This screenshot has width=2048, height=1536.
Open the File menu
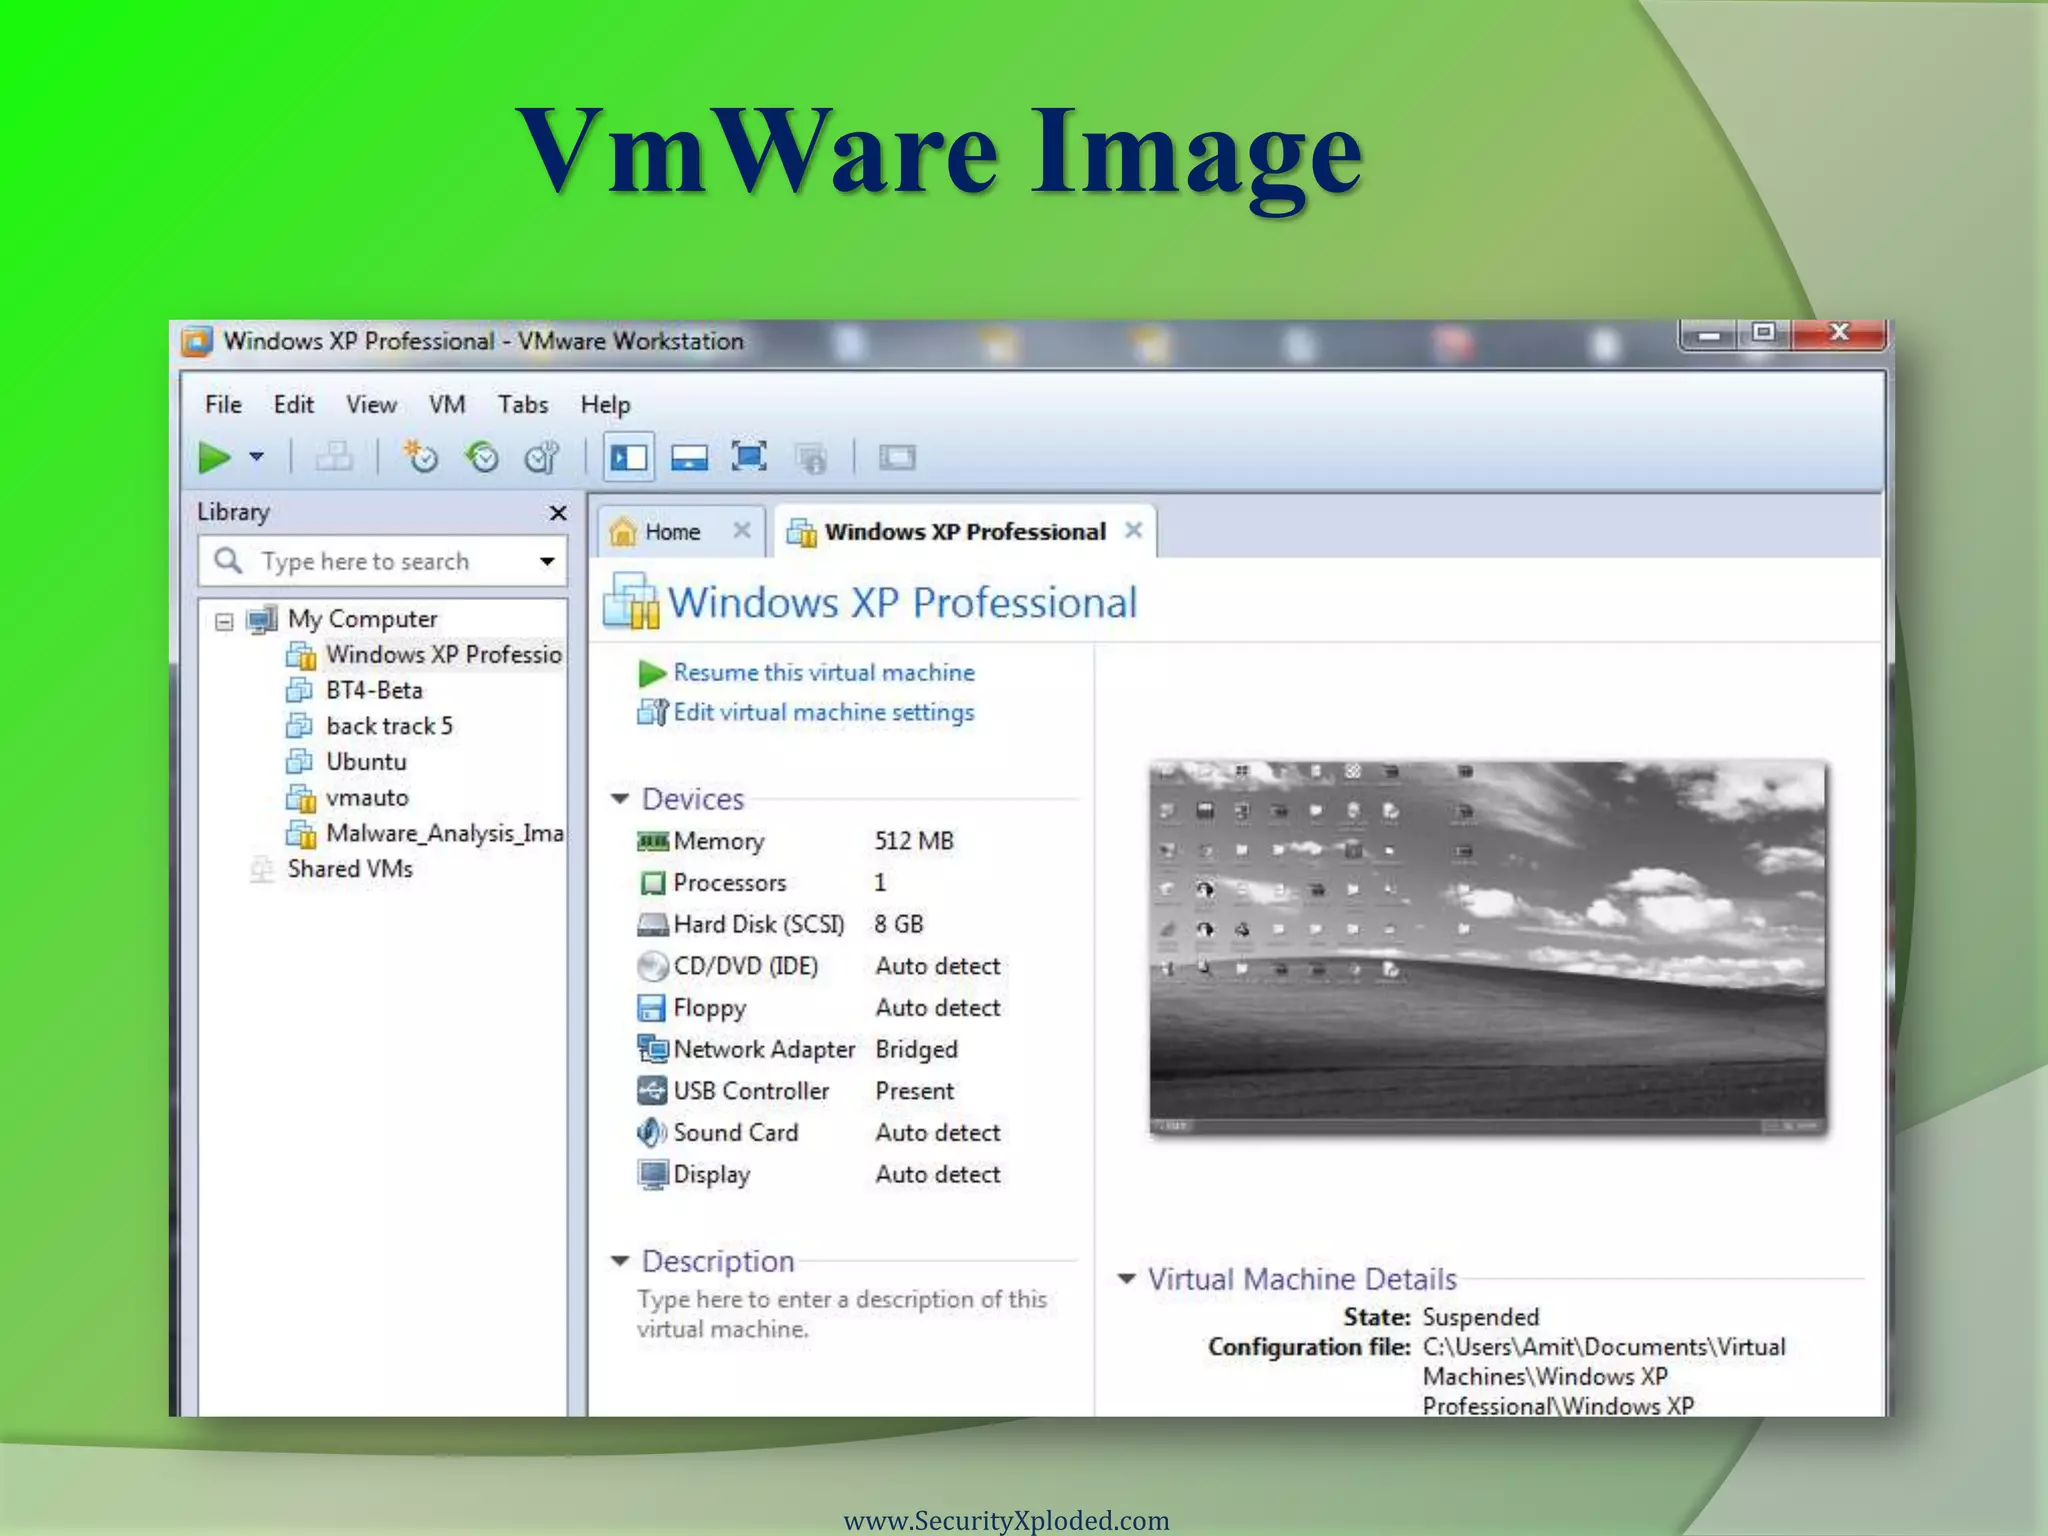223,404
